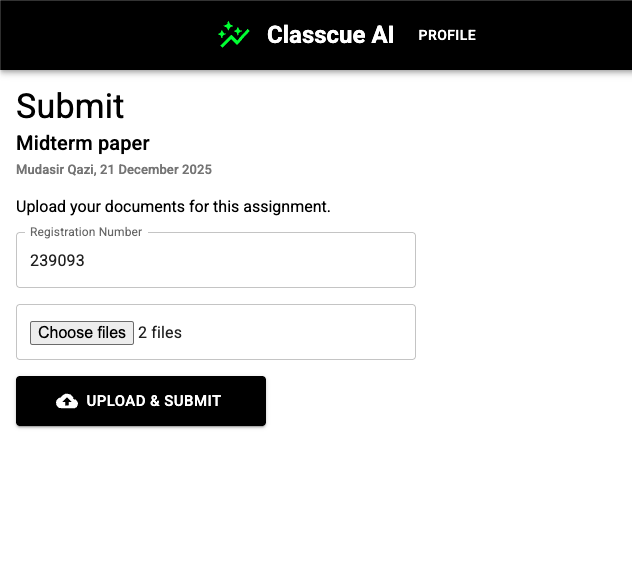Screen dimensions: 632x564
Task: Click the Classcue AI brand title
Action: 330,35
